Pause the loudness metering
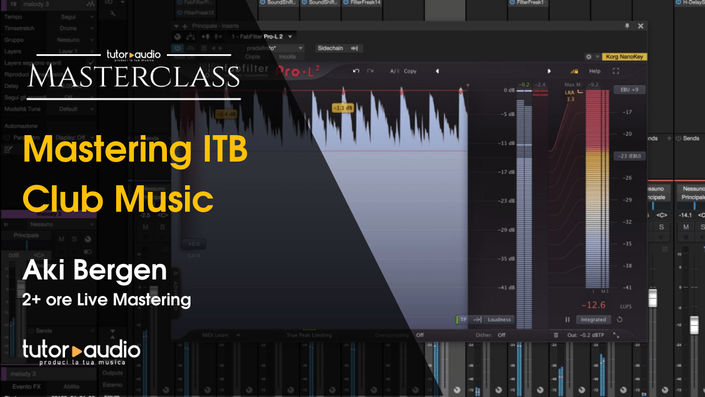705x397 pixels. [567, 320]
